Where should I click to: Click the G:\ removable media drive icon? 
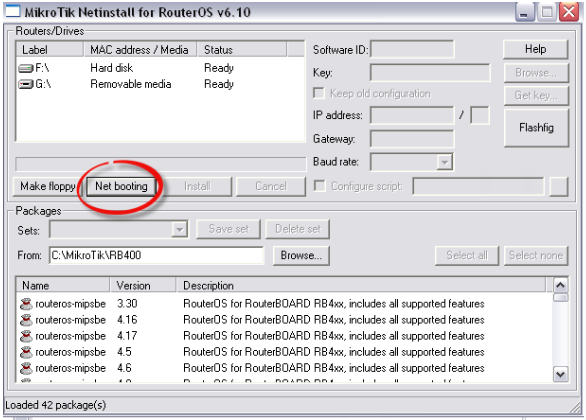(25, 84)
